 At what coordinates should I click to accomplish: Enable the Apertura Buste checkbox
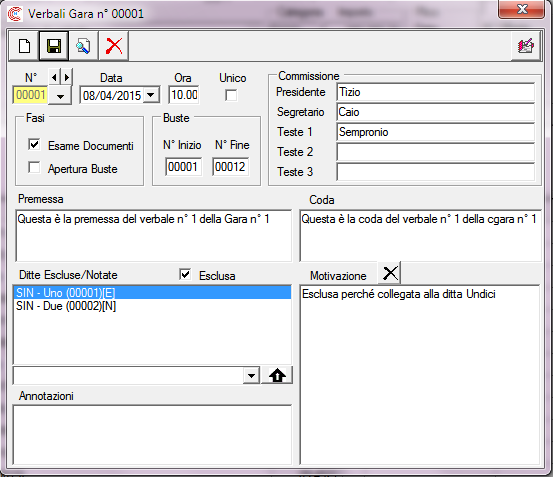tap(34, 167)
